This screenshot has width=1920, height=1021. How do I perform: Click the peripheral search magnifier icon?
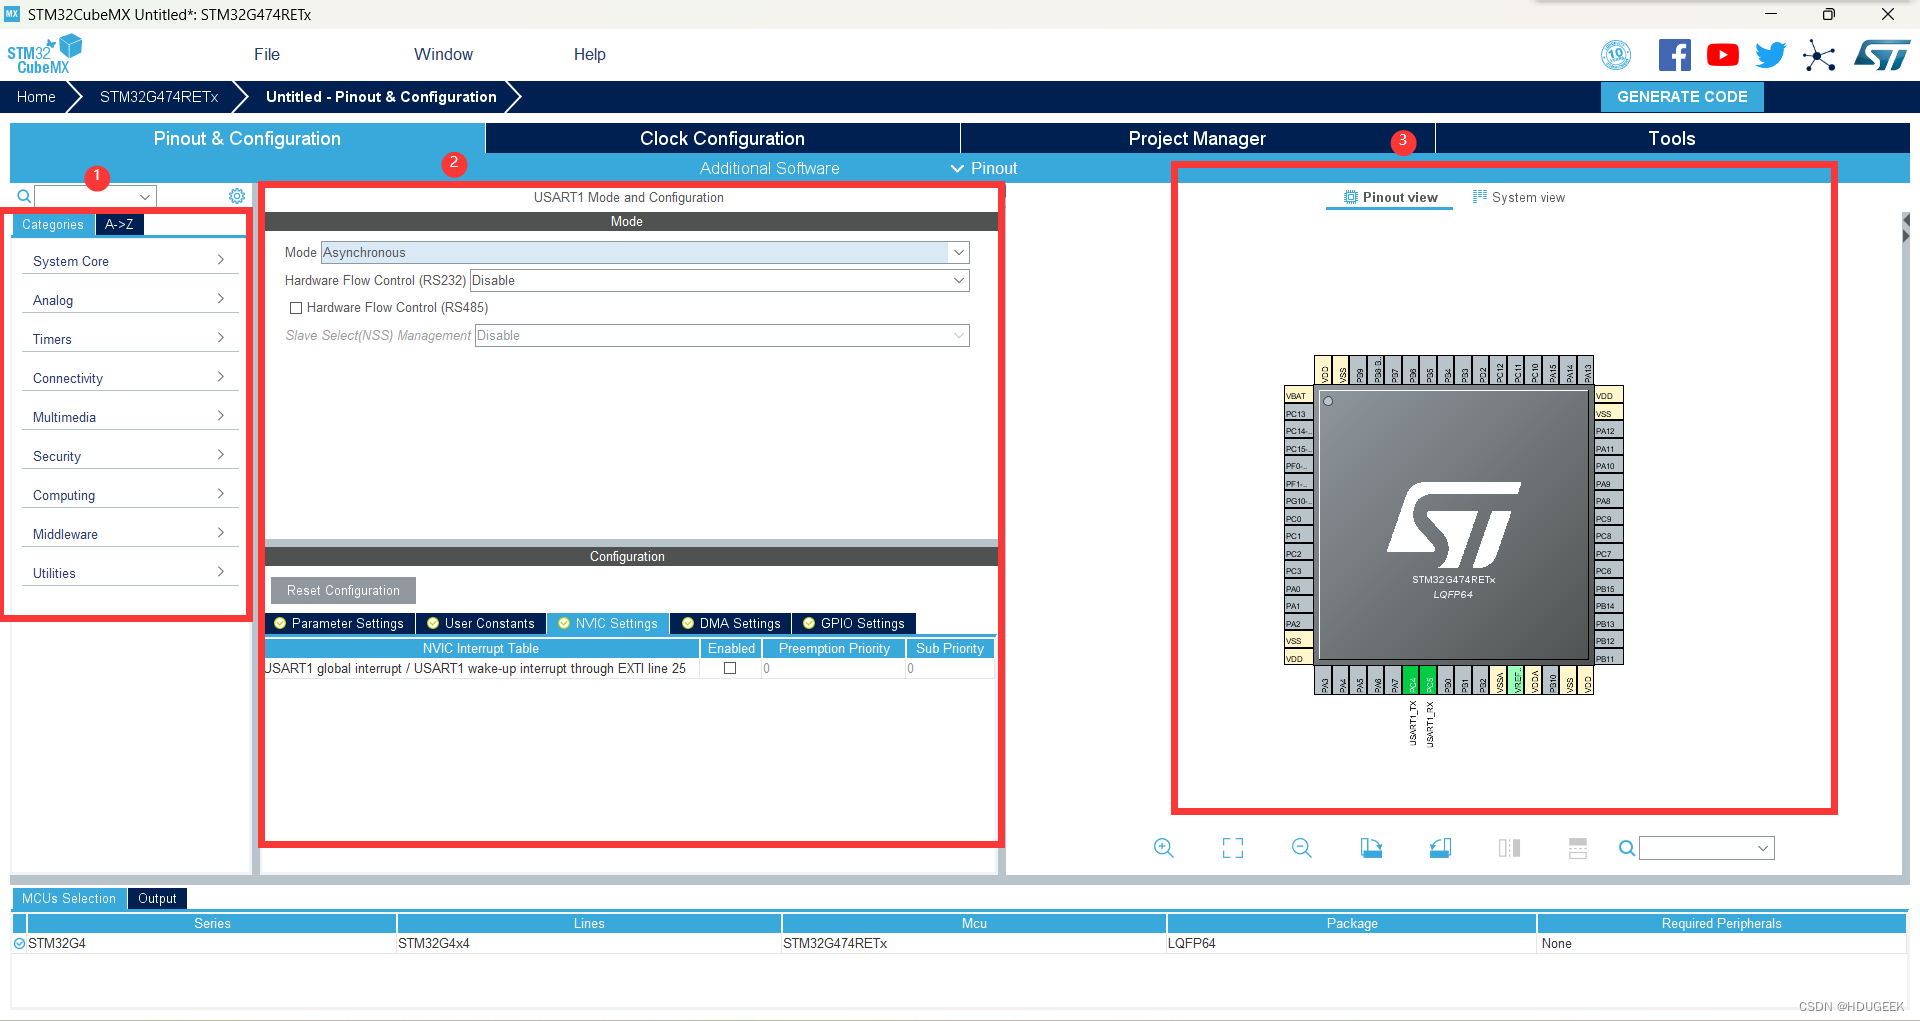pyautogui.click(x=24, y=196)
